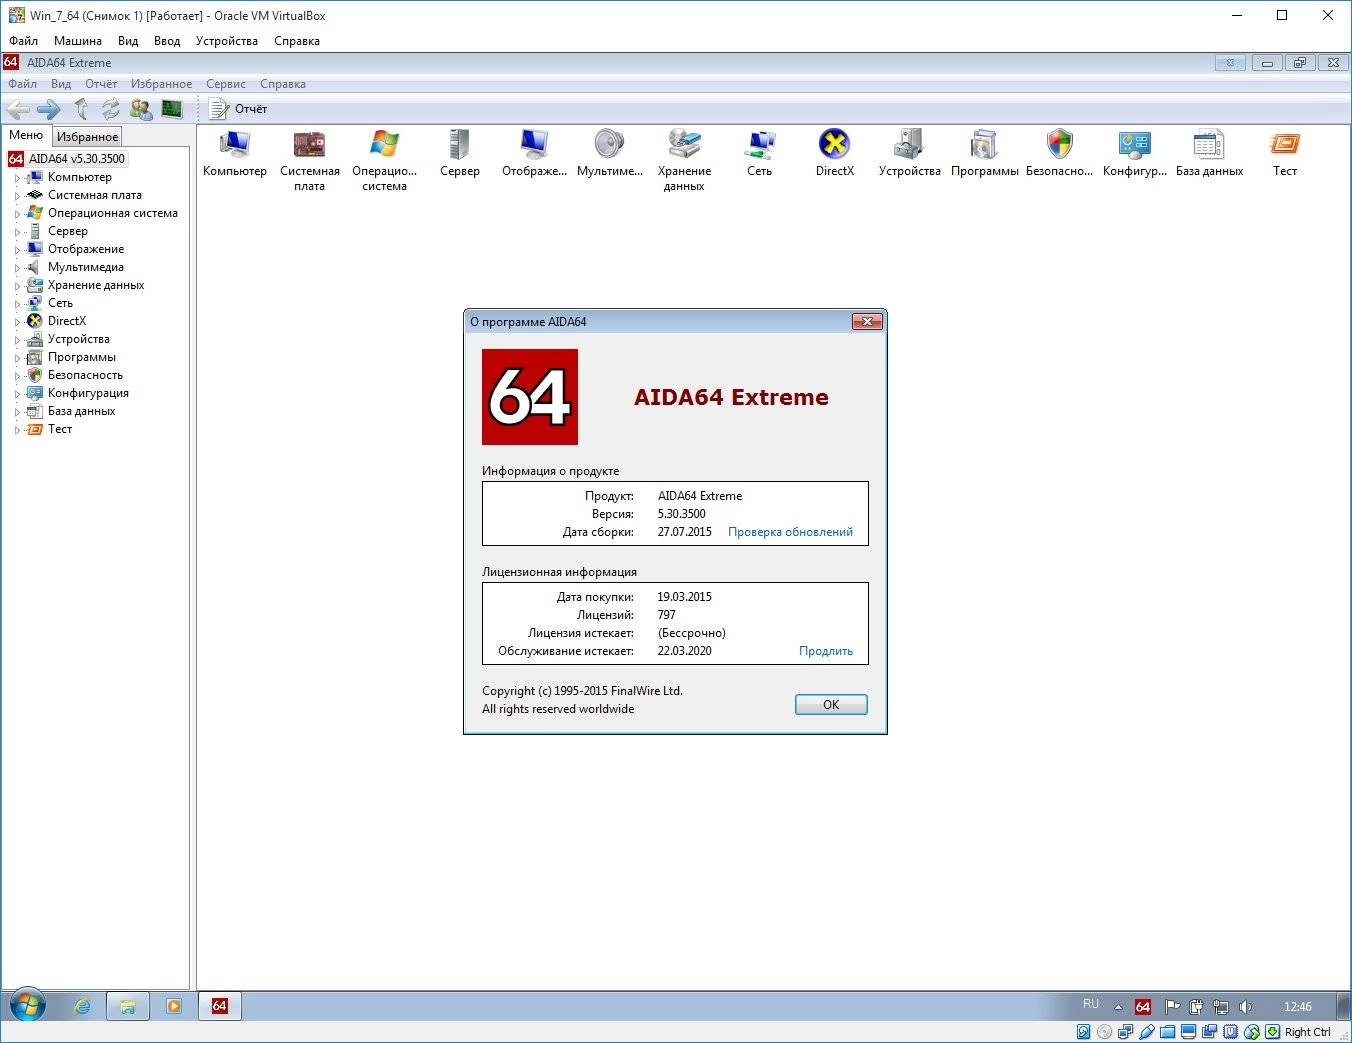Image resolution: width=1352 pixels, height=1043 pixels.
Task: Click the RU language indicator
Action: [x=1091, y=1004]
